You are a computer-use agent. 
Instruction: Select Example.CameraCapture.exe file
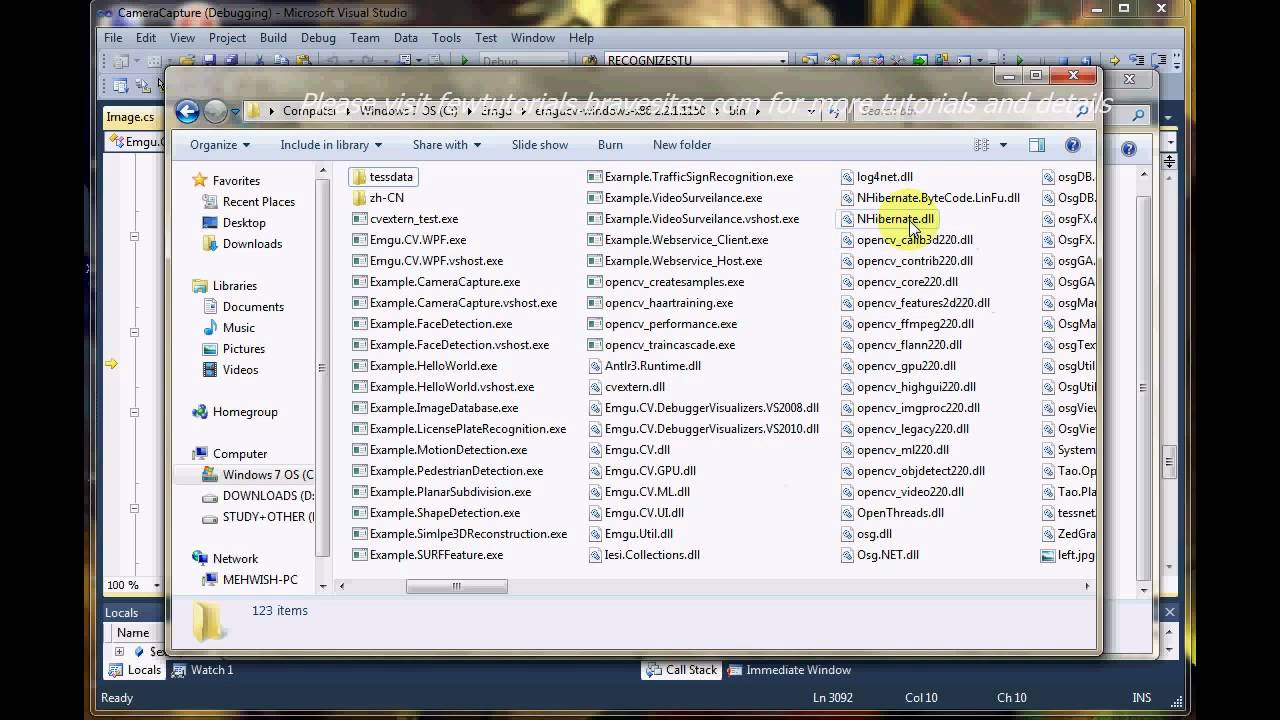click(436, 282)
